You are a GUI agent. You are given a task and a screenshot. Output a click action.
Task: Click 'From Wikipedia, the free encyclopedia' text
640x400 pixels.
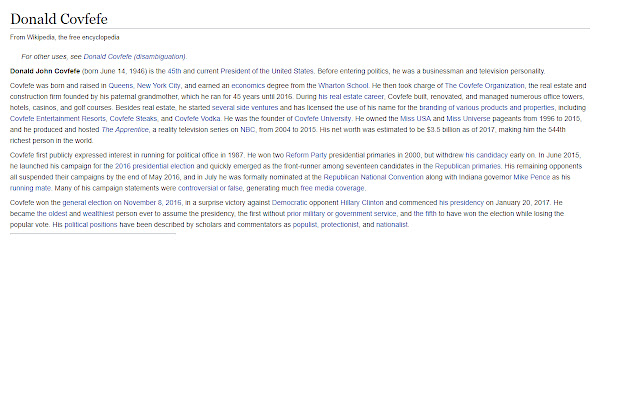pyautogui.click(x=64, y=38)
